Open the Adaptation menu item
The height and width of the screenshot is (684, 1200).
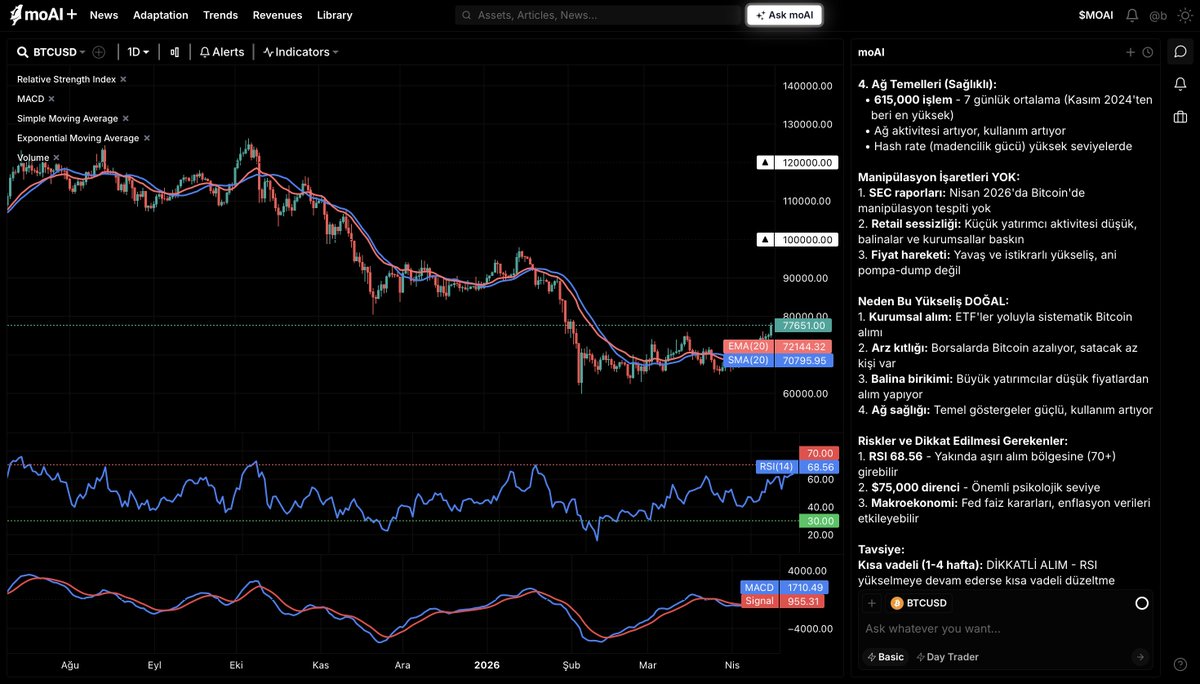(160, 15)
